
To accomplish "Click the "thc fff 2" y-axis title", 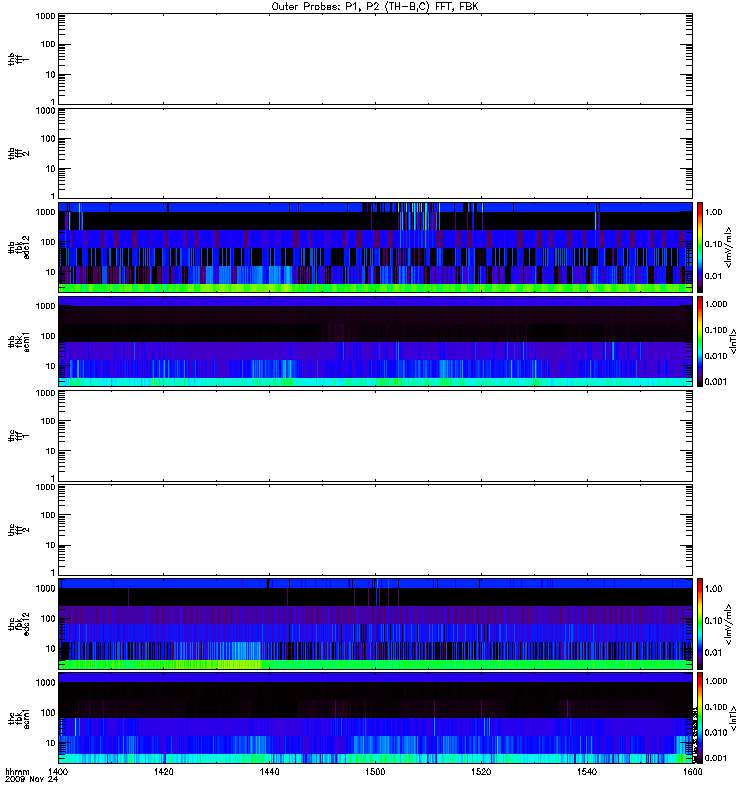I will [x=18, y=530].
